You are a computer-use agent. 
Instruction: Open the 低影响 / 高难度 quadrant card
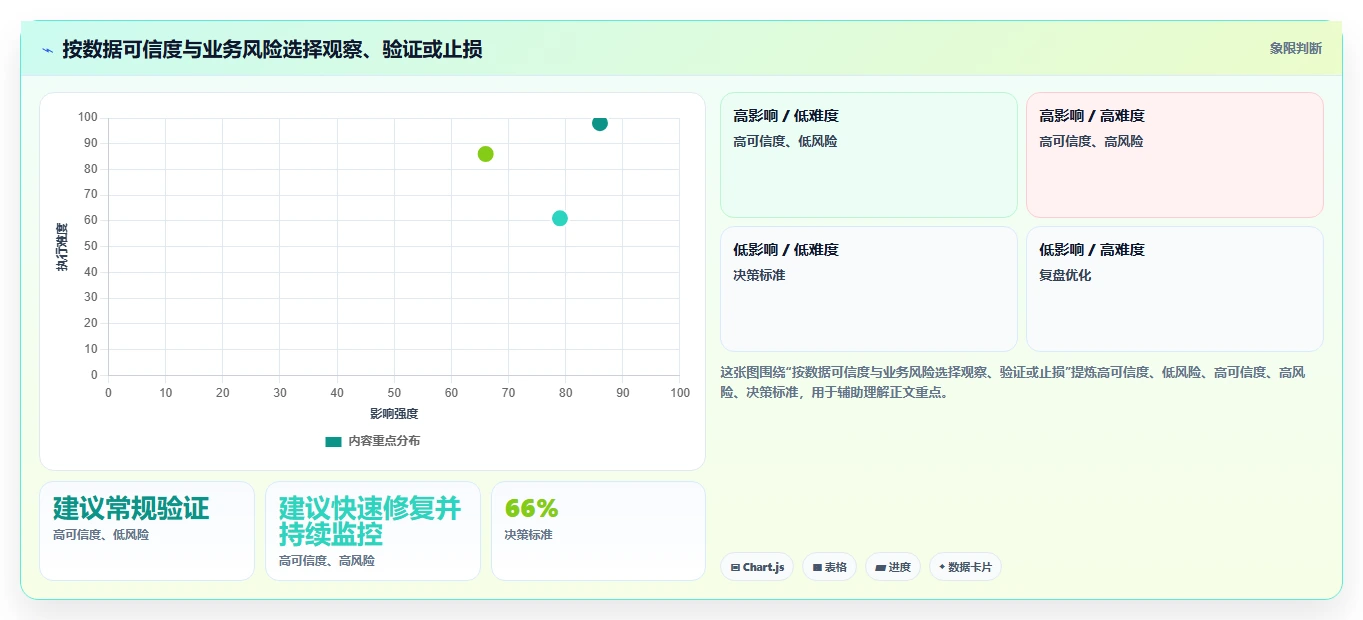tap(1174, 289)
